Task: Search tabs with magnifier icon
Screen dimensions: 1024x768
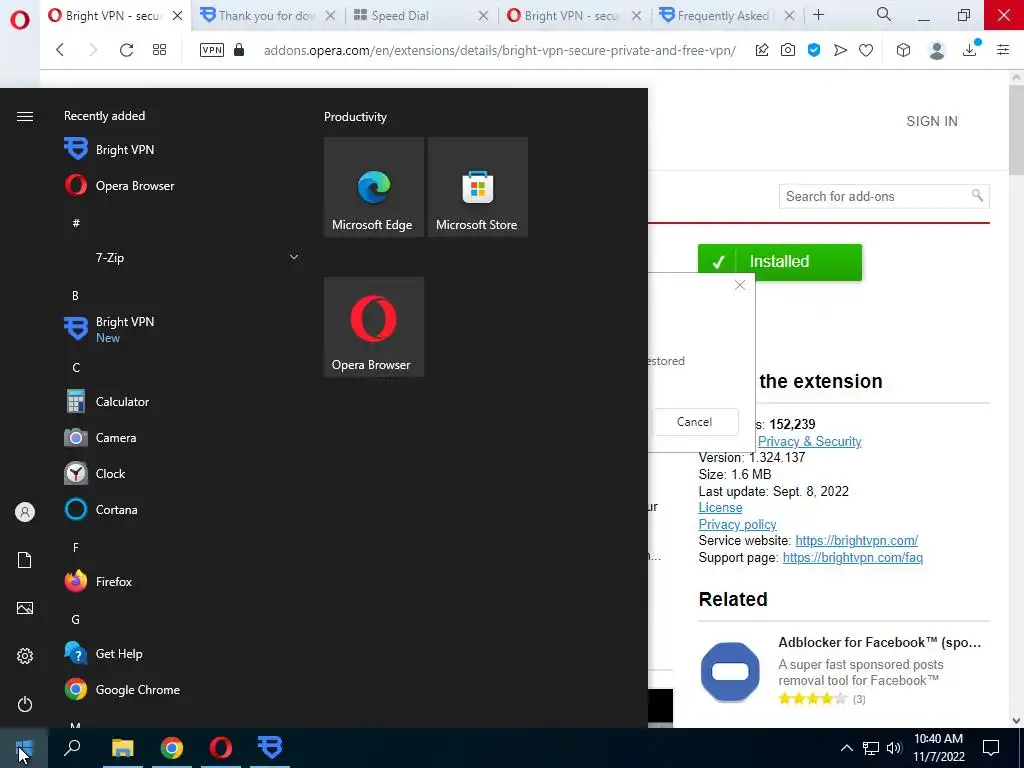Action: (884, 14)
